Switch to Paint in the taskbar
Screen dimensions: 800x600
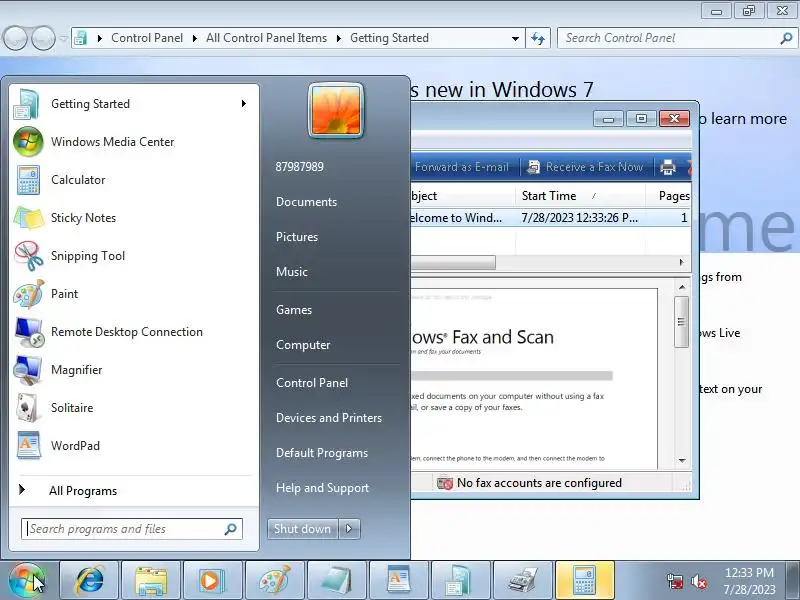click(x=274, y=580)
